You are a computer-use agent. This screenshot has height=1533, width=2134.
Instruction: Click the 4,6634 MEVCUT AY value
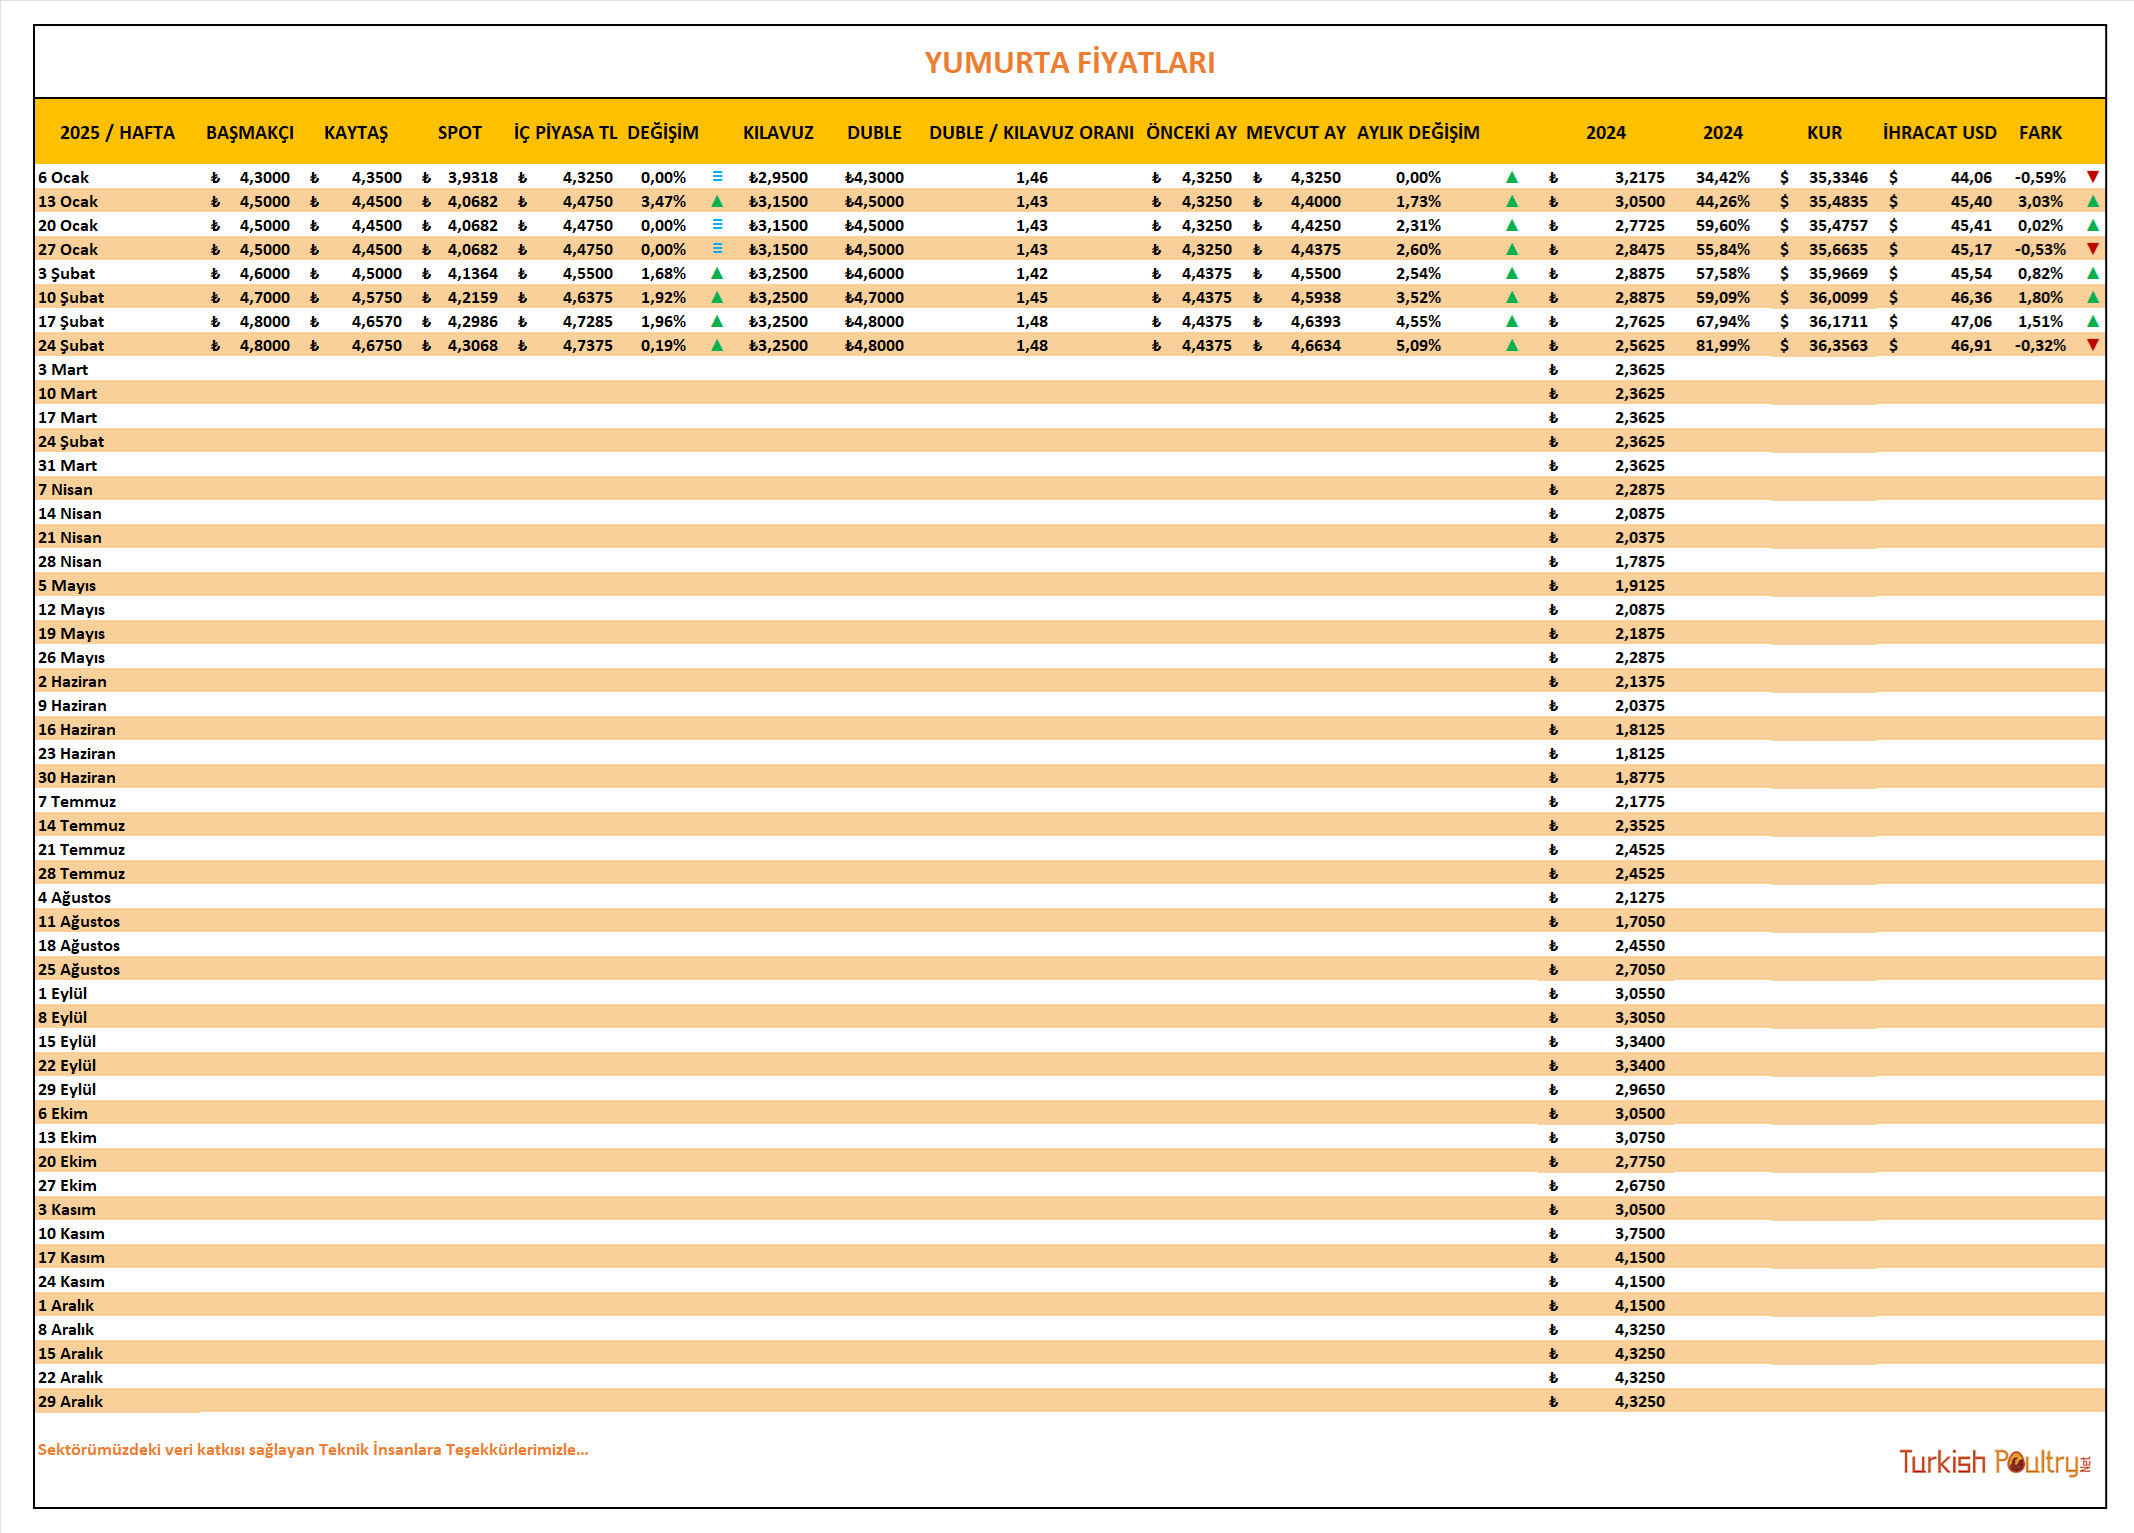[x=1315, y=345]
